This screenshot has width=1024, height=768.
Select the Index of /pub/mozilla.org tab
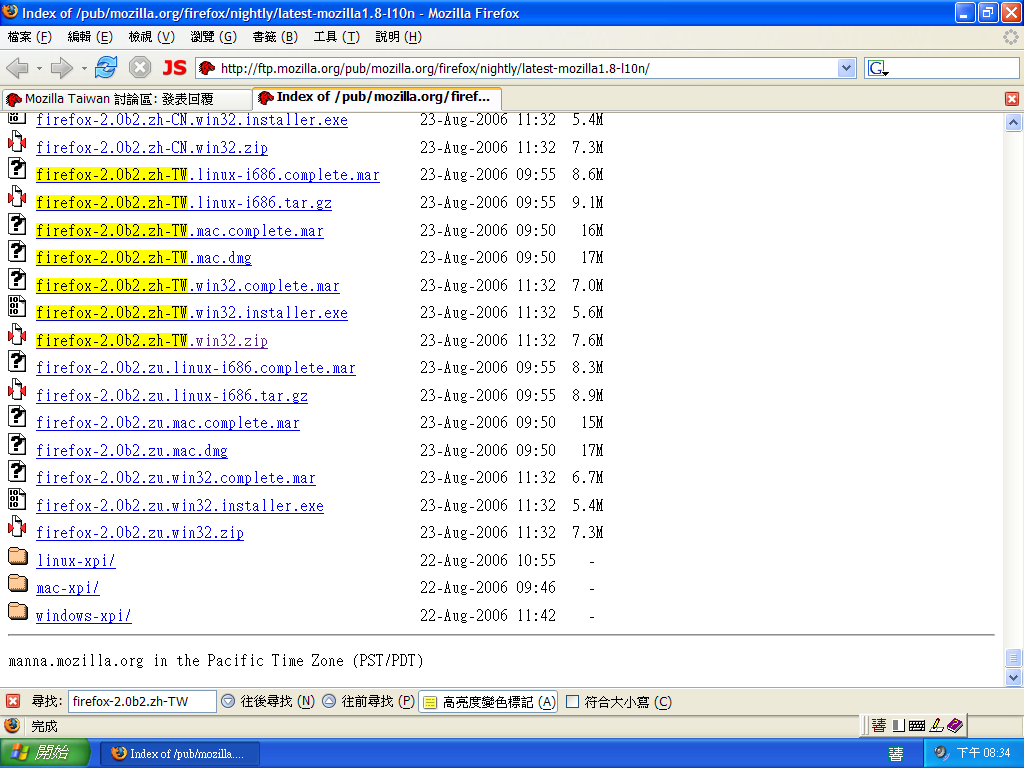(377, 97)
